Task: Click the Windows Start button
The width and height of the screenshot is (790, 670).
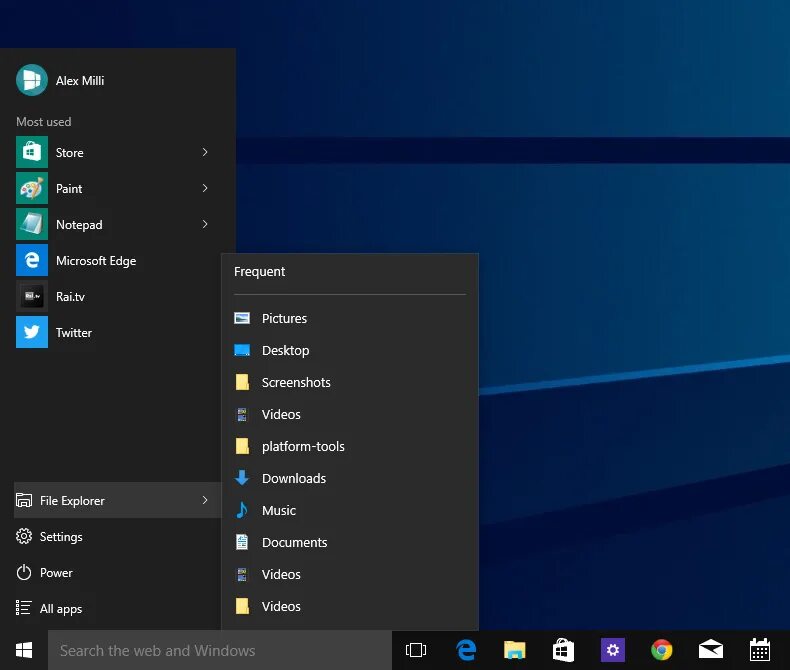Action: 24,650
